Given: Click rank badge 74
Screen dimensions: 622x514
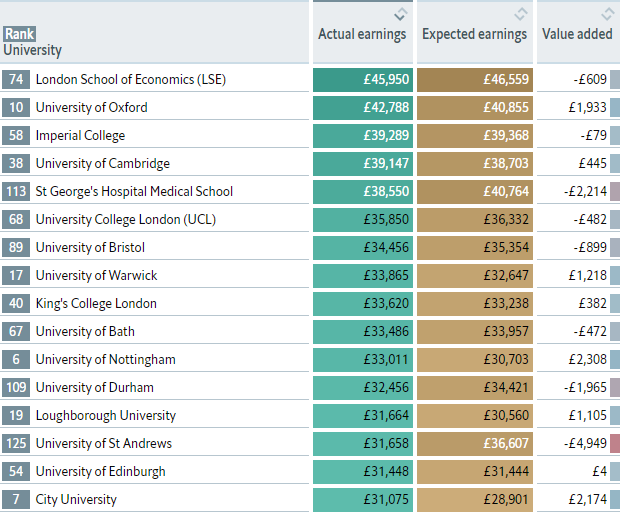Looking at the screenshot, I should (16, 80).
